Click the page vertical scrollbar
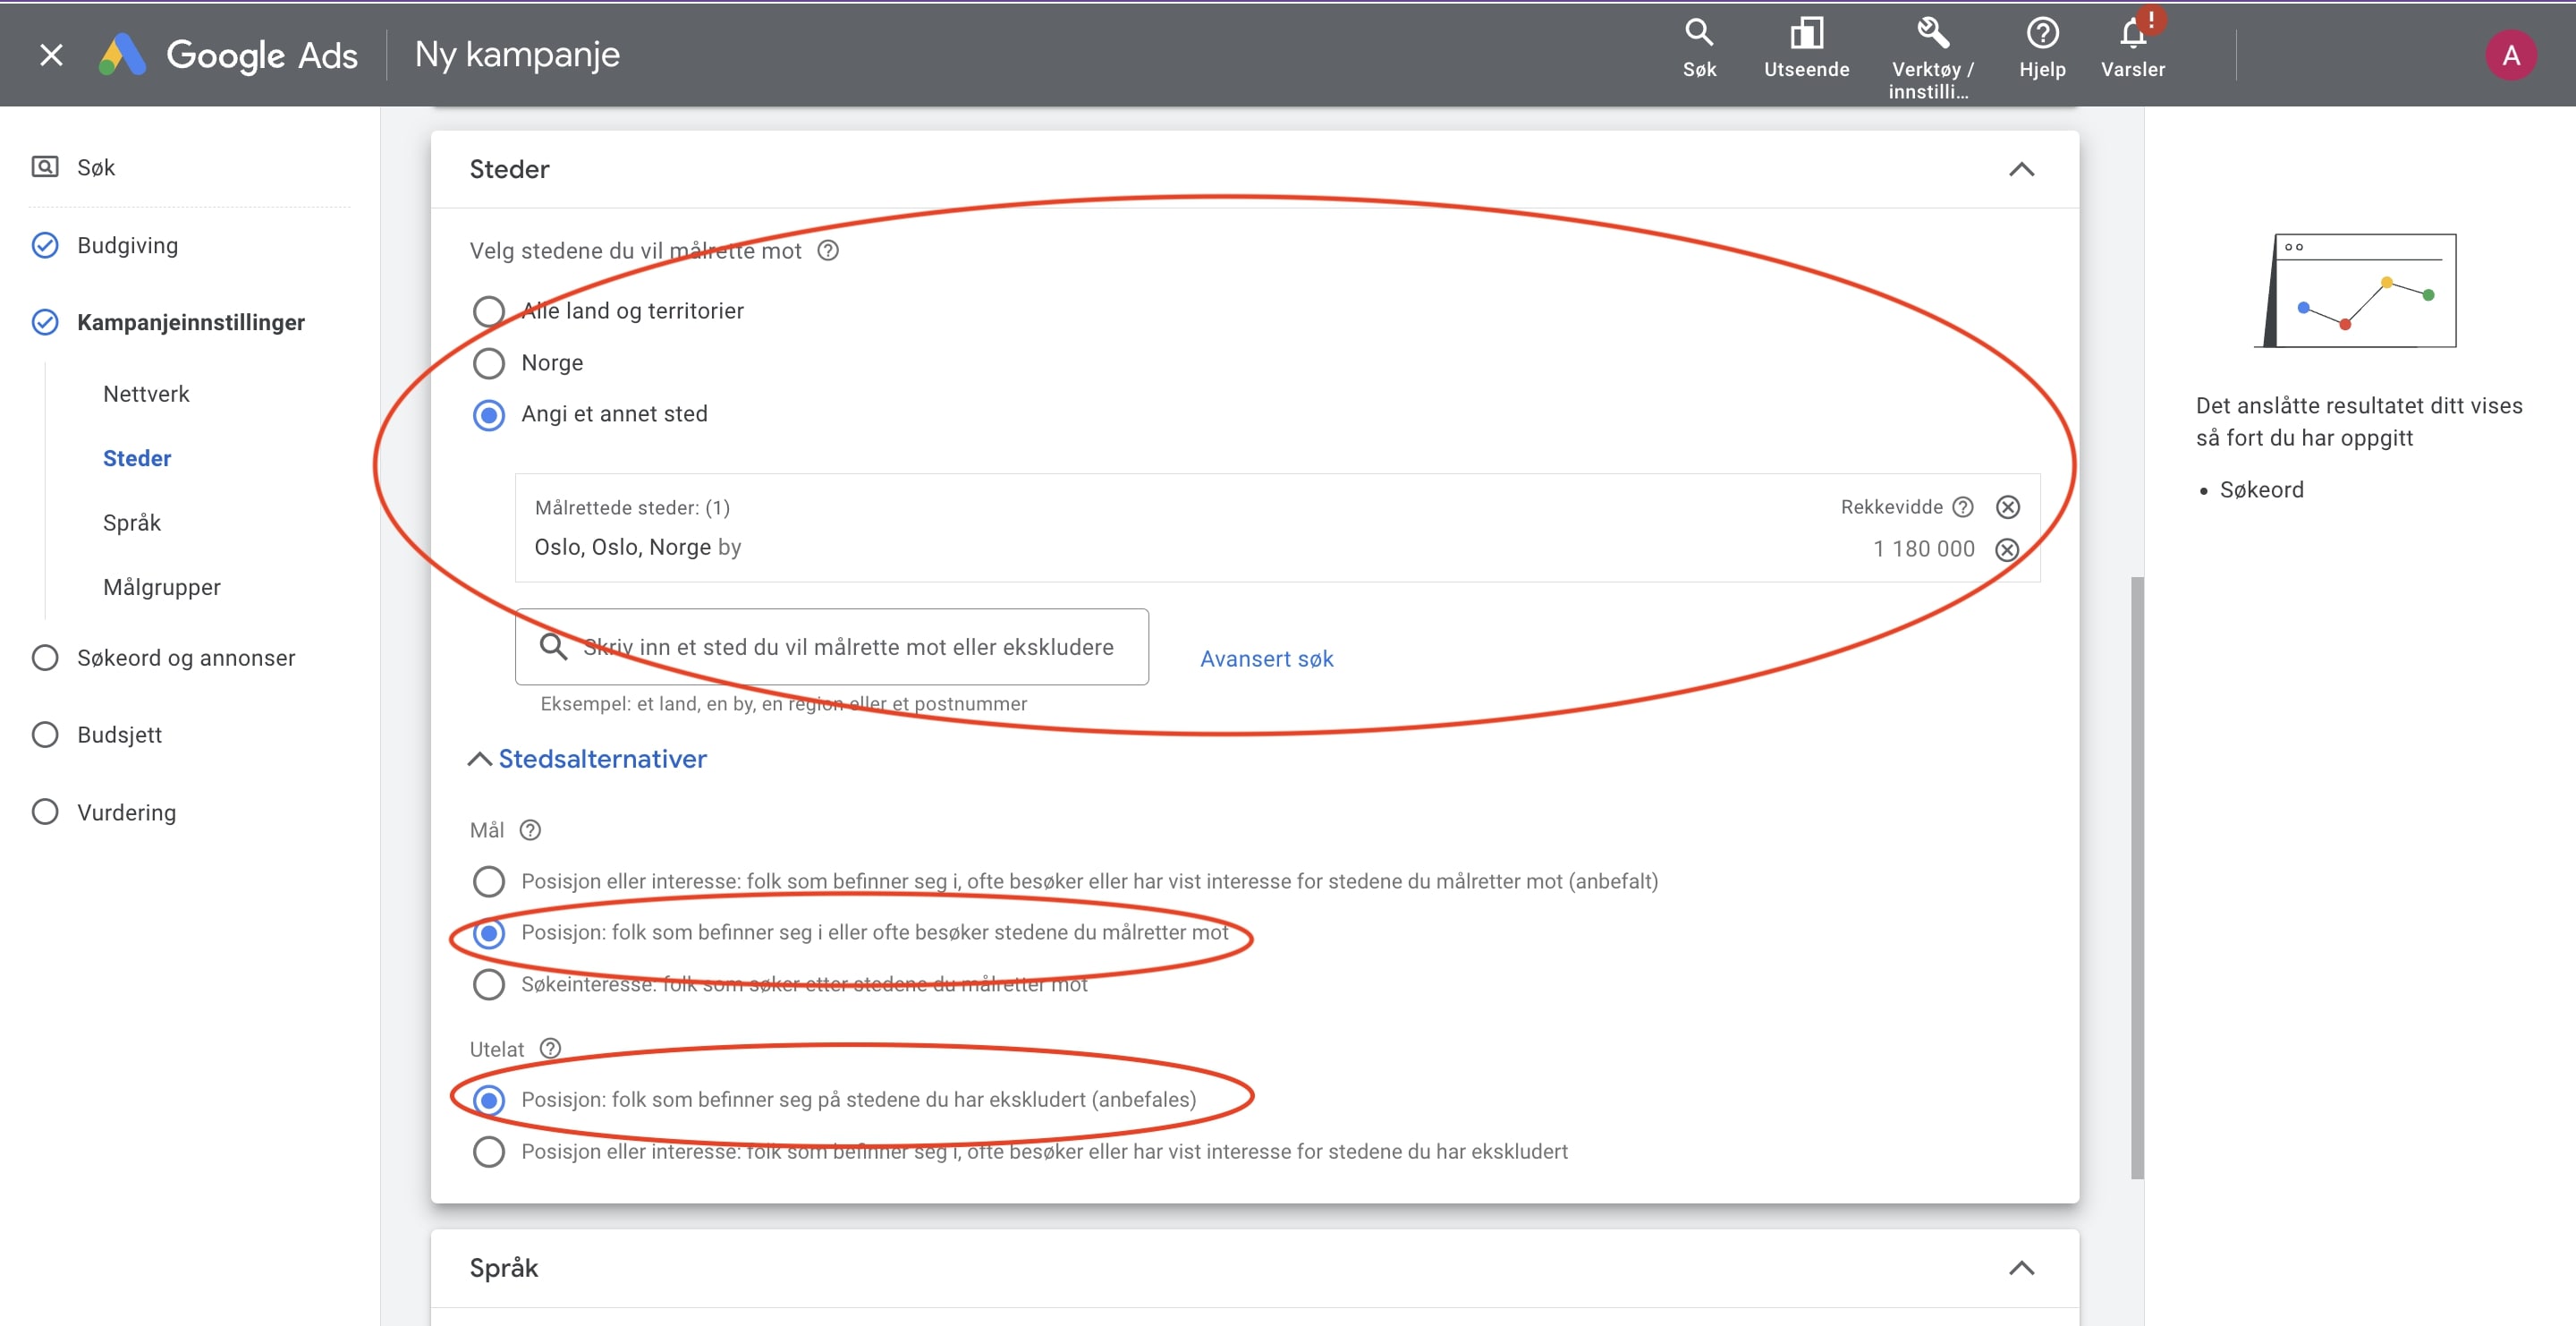 pyautogui.click(x=2137, y=876)
